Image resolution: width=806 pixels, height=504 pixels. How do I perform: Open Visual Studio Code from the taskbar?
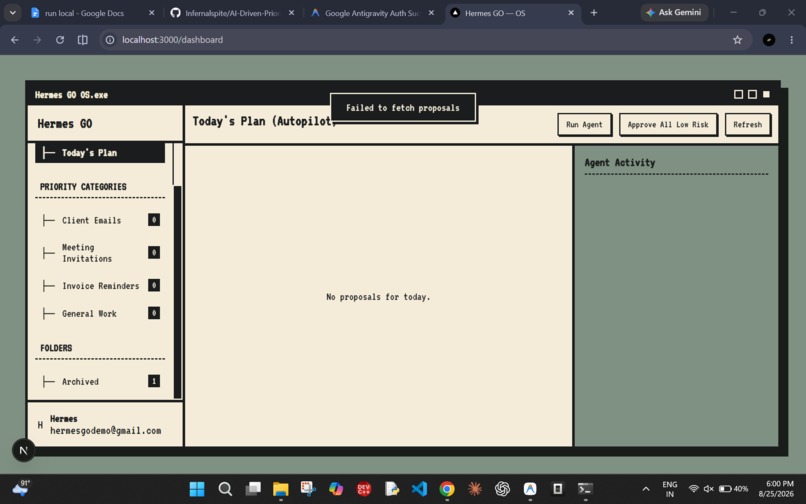click(x=419, y=489)
